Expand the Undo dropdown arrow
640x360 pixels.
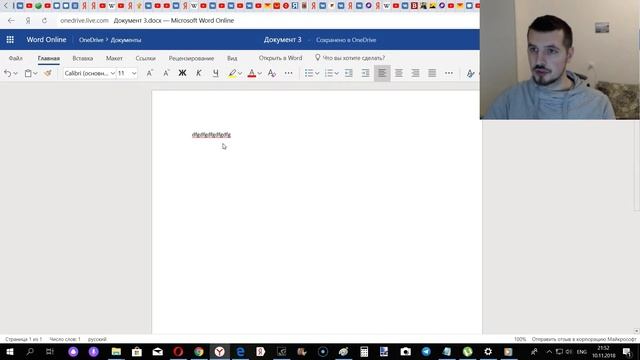16,73
